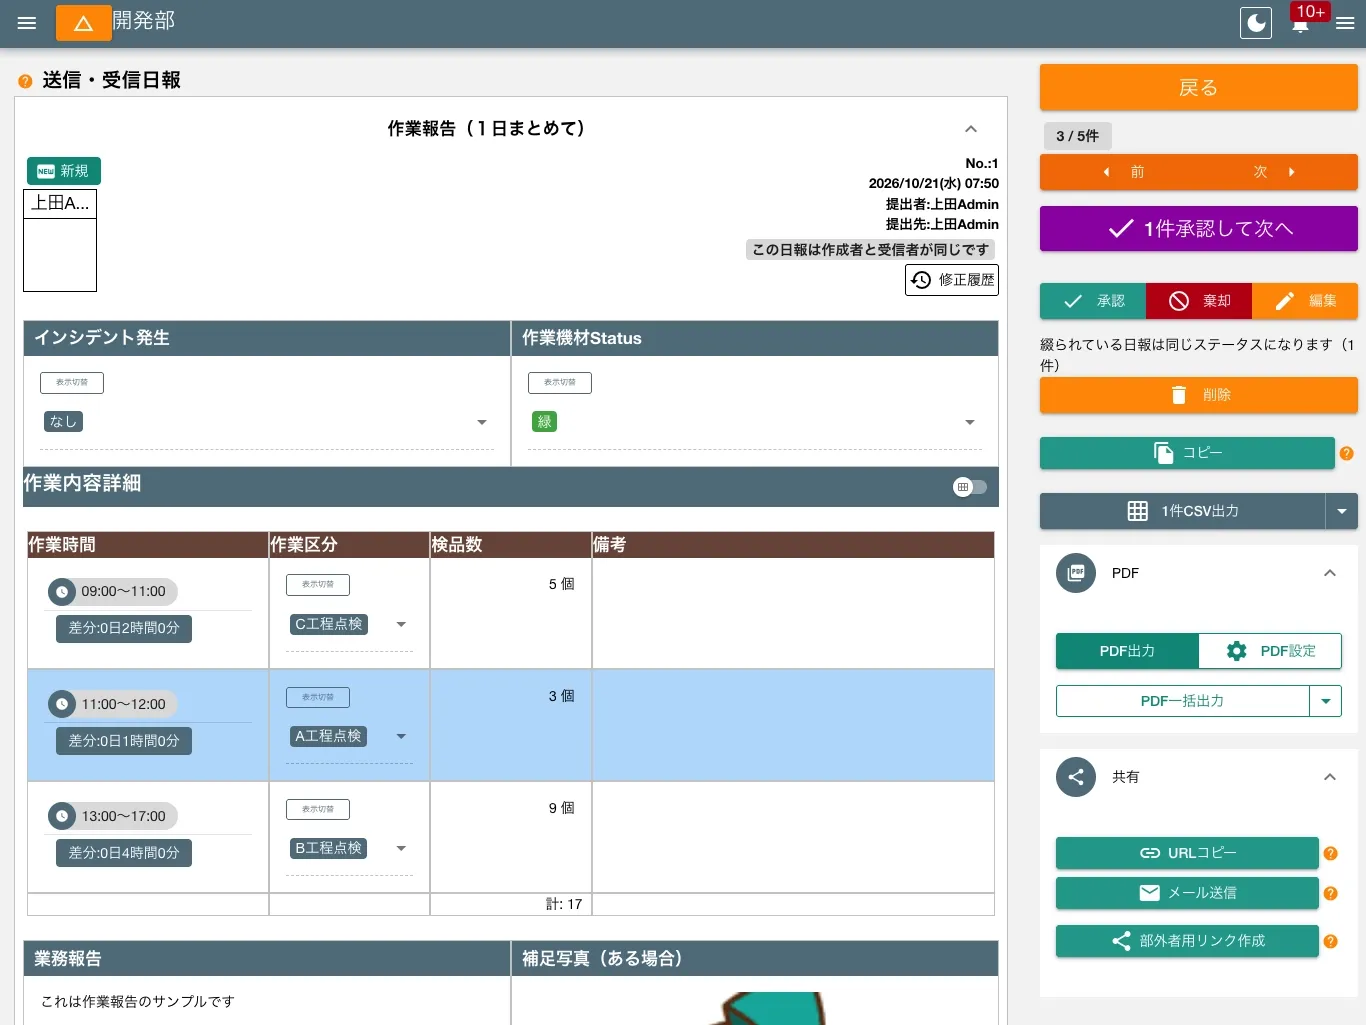This screenshot has width=1366, height=1025.
Task: Select the 棄却 reject tab
Action: point(1199,301)
